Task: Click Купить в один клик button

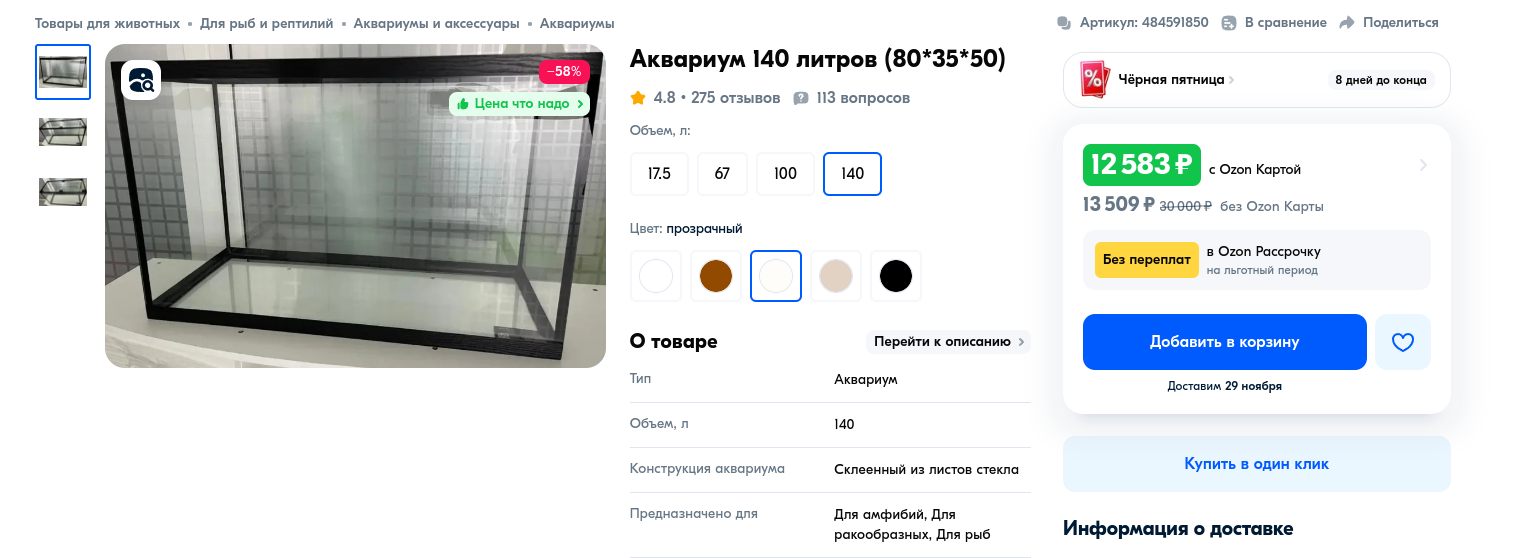Action: (x=1257, y=464)
